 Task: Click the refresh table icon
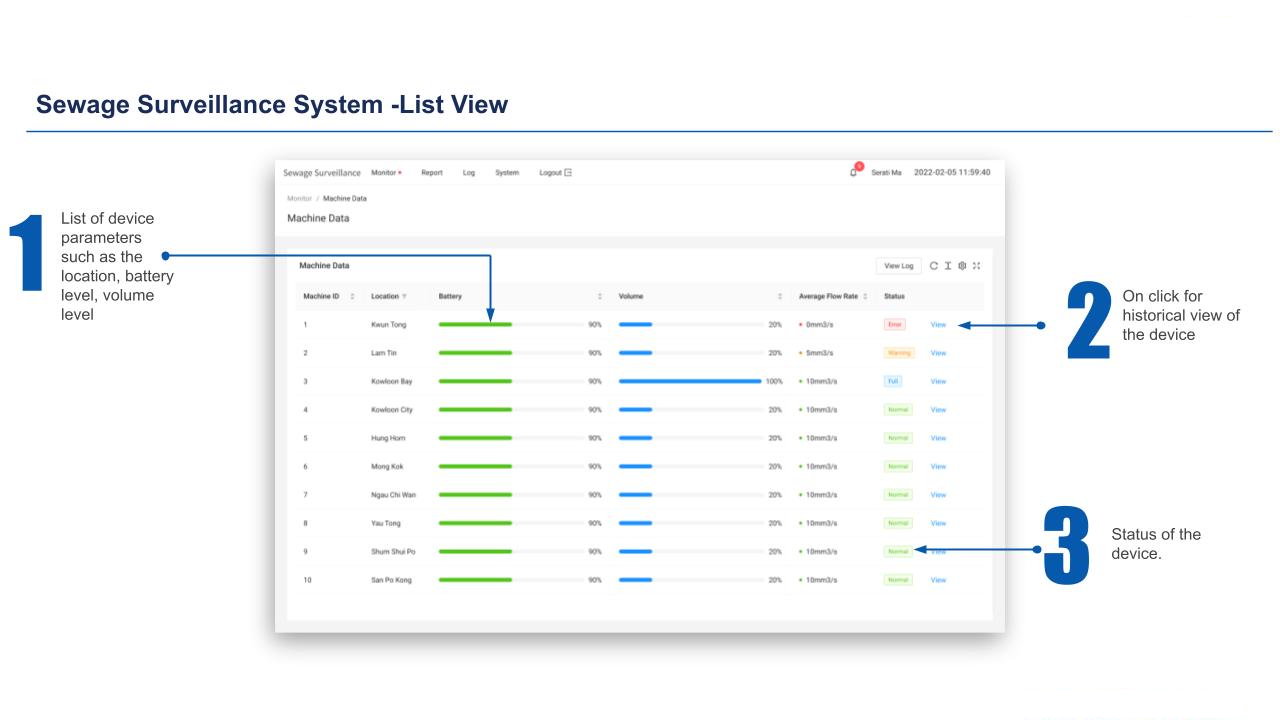(934, 266)
